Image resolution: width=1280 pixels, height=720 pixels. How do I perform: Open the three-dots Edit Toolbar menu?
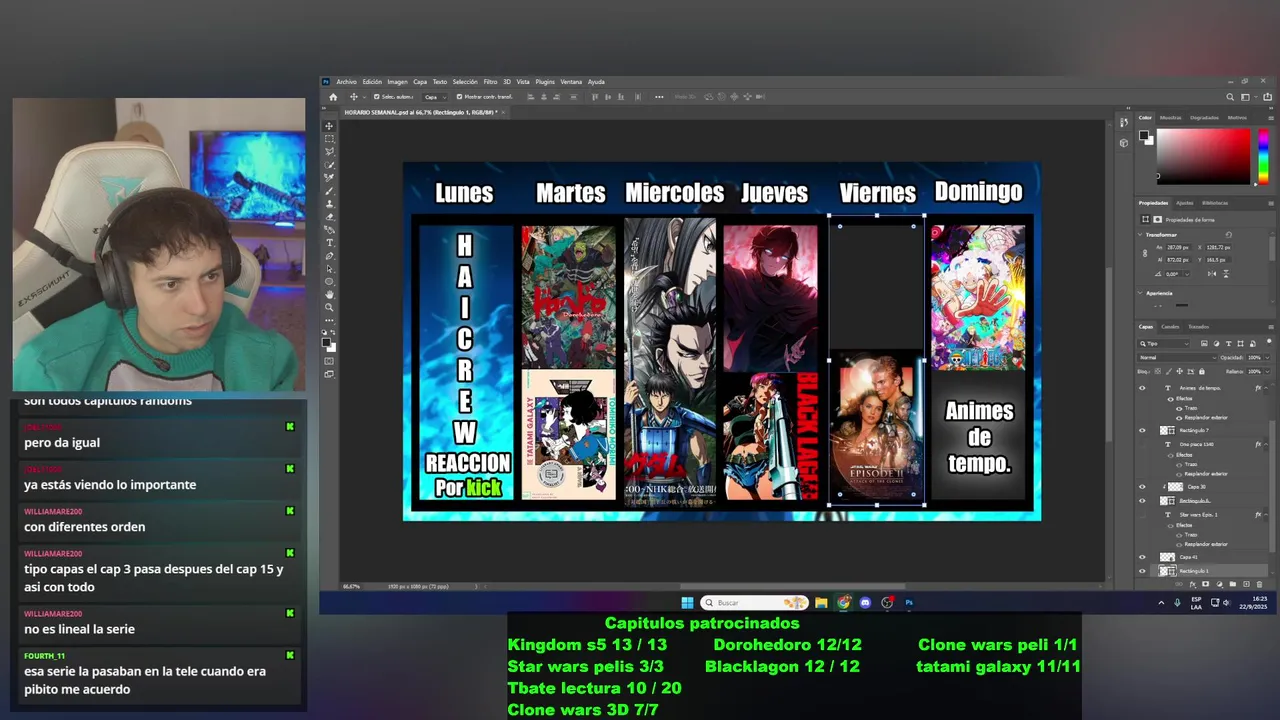329,322
